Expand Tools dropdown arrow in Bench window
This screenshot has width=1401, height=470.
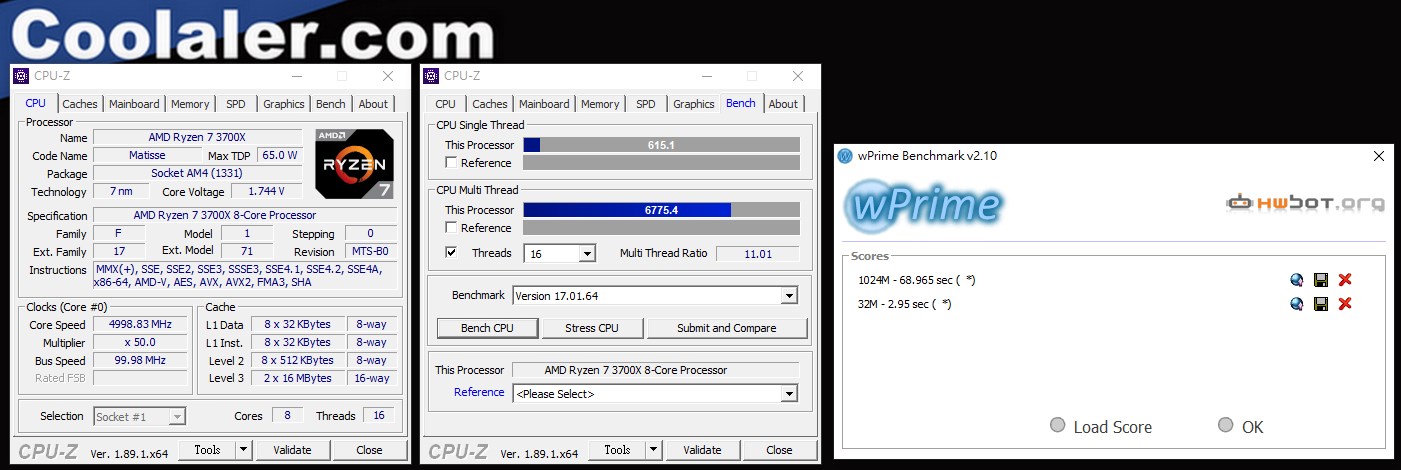tap(653, 450)
